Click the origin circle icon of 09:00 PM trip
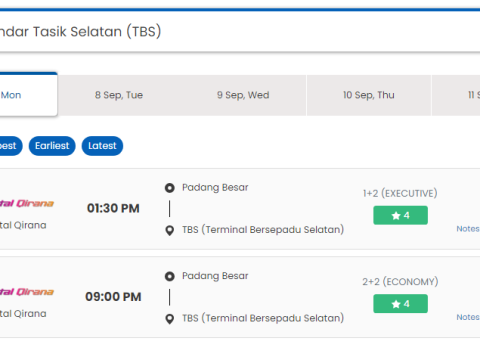480x360 pixels. pos(170,276)
